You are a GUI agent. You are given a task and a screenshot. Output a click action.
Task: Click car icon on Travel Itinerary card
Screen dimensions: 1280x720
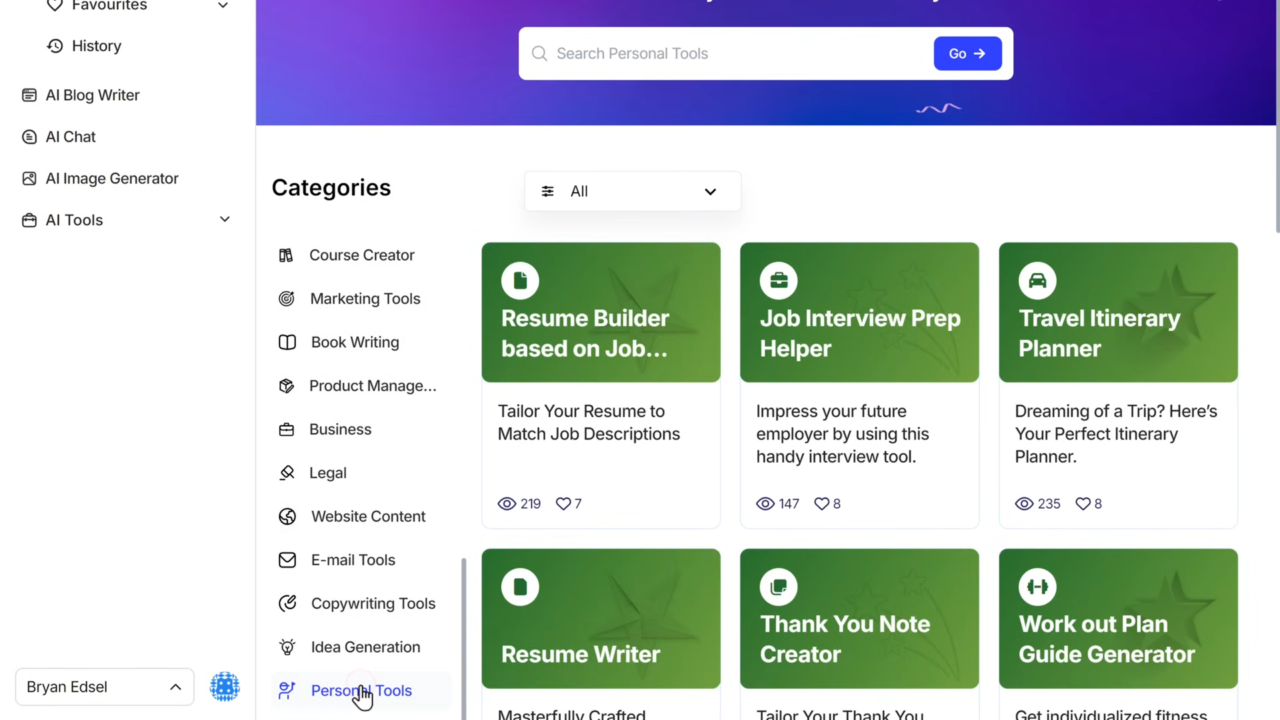(1038, 281)
